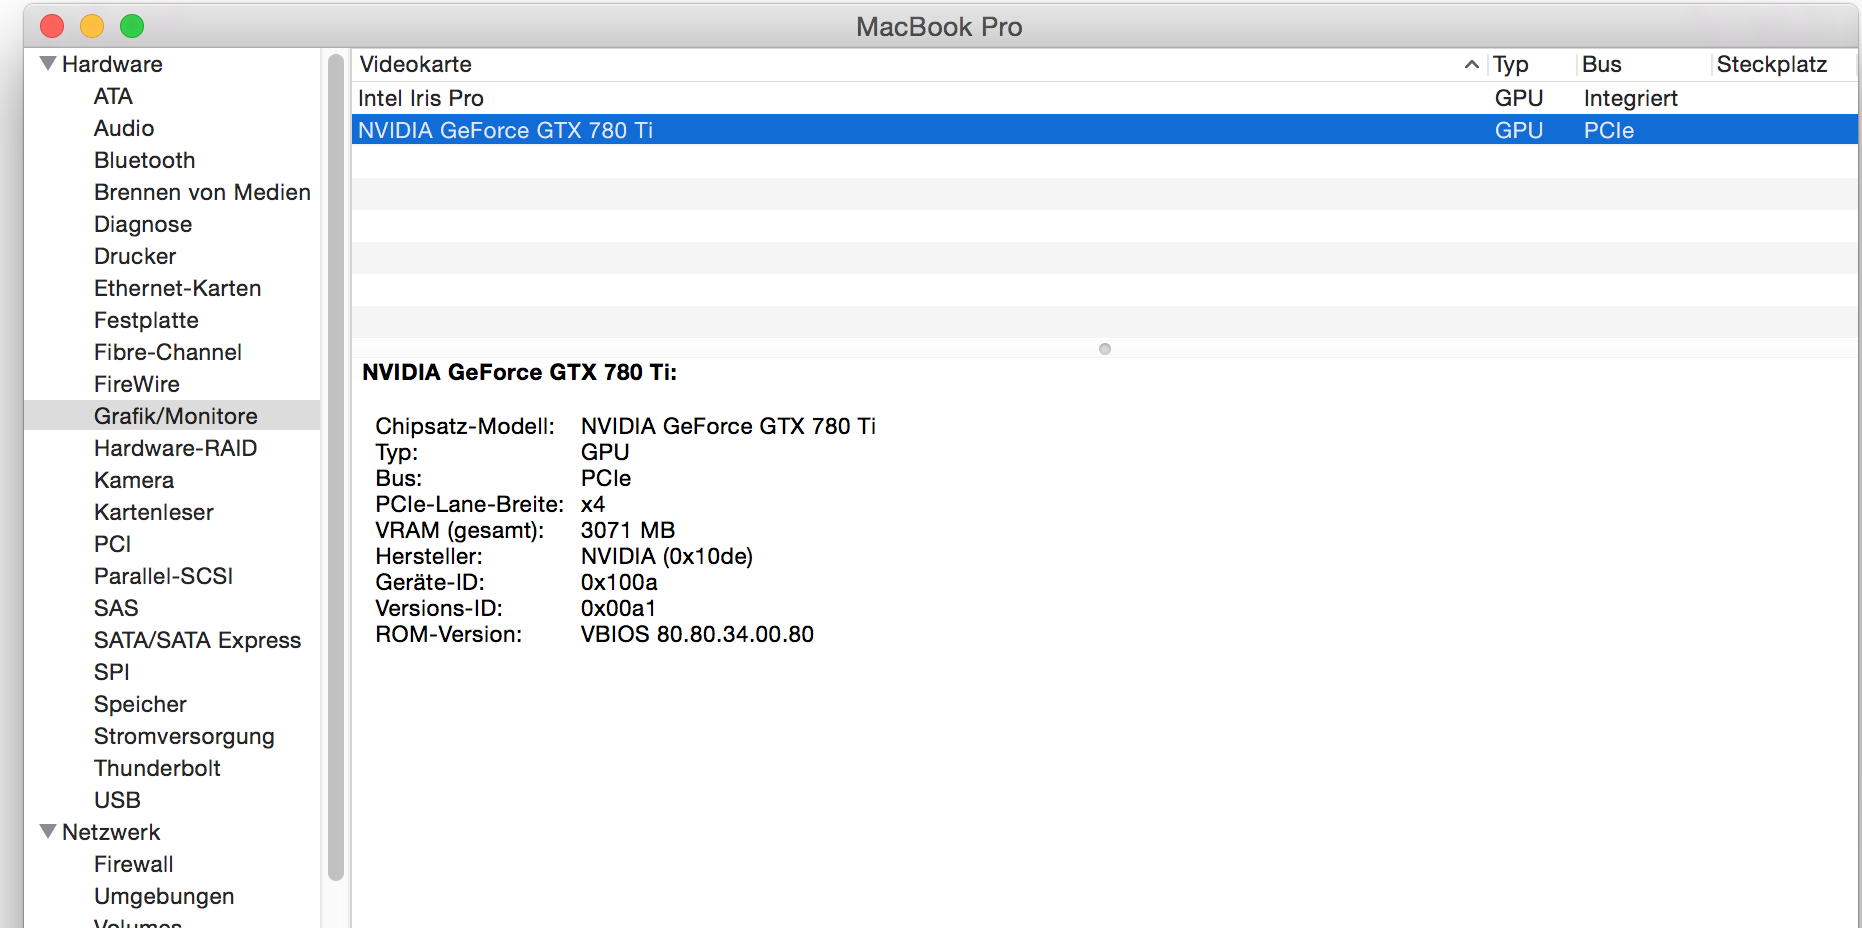Open Parallel-SCSI entry
The height and width of the screenshot is (928, 1862).
[164, 576]
